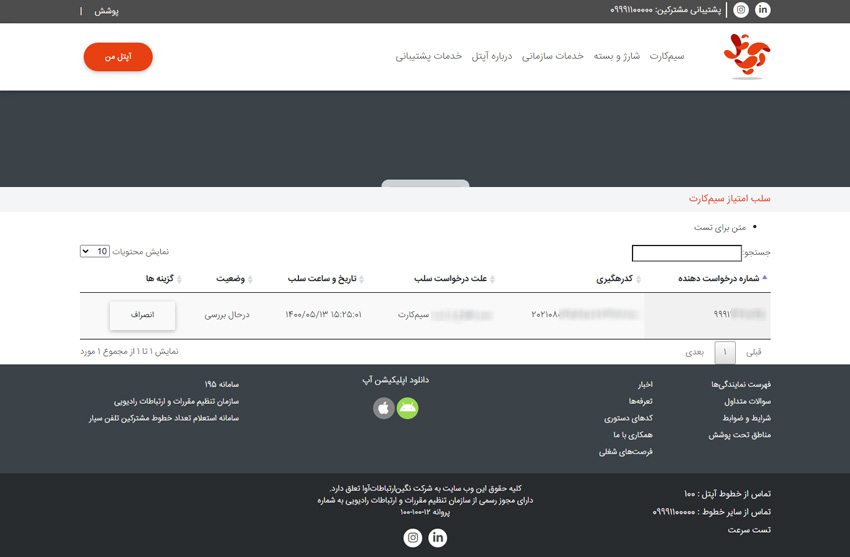Click the collapse handle below the dark banner
The width and height of the screenshot is (850, 557).
click(x=426, y=183)
